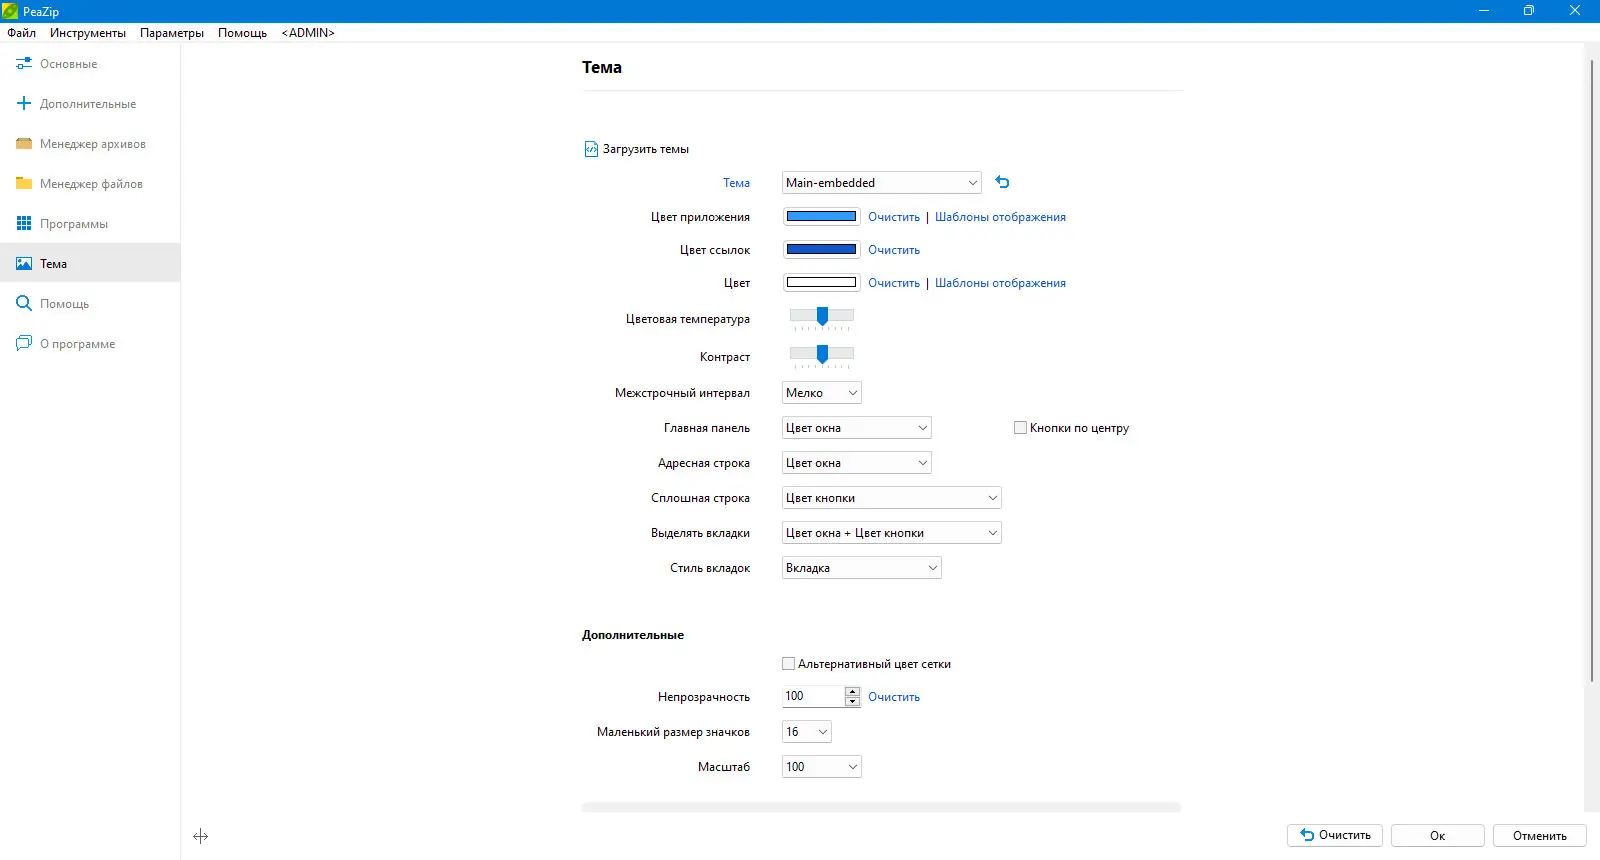Open Маленький размер значков dropdown
The image size is (1600, 860).
806,731
